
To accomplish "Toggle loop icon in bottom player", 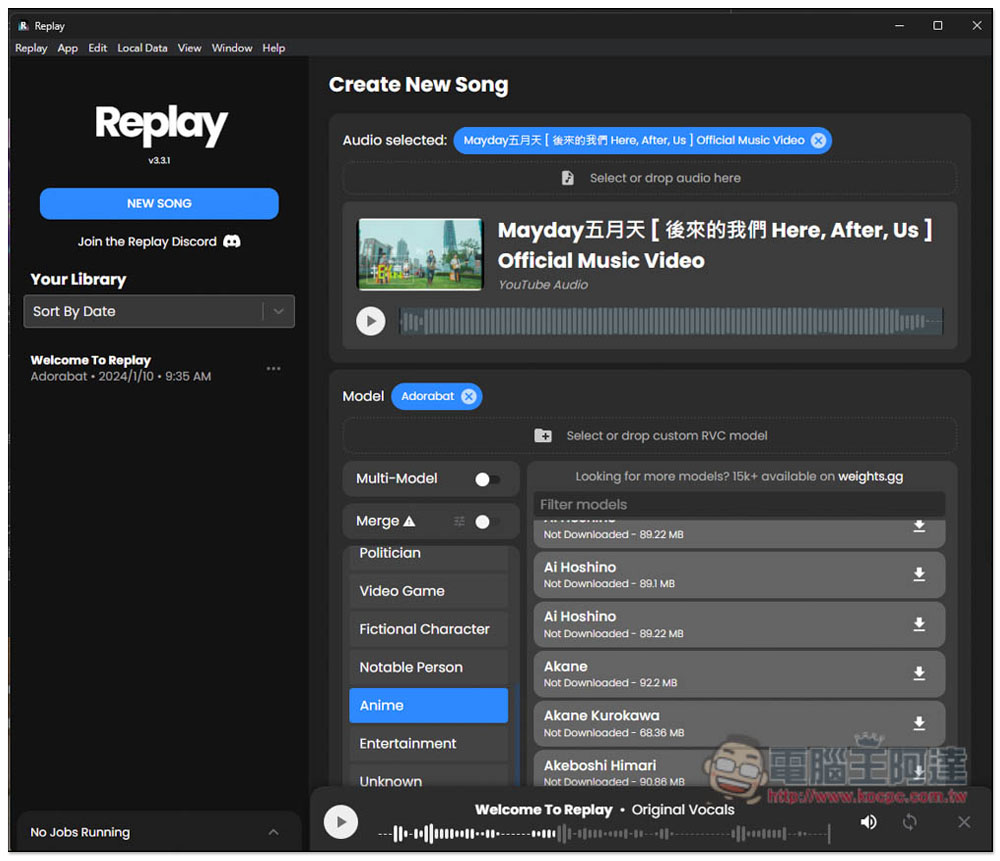I will coord(909,821).
